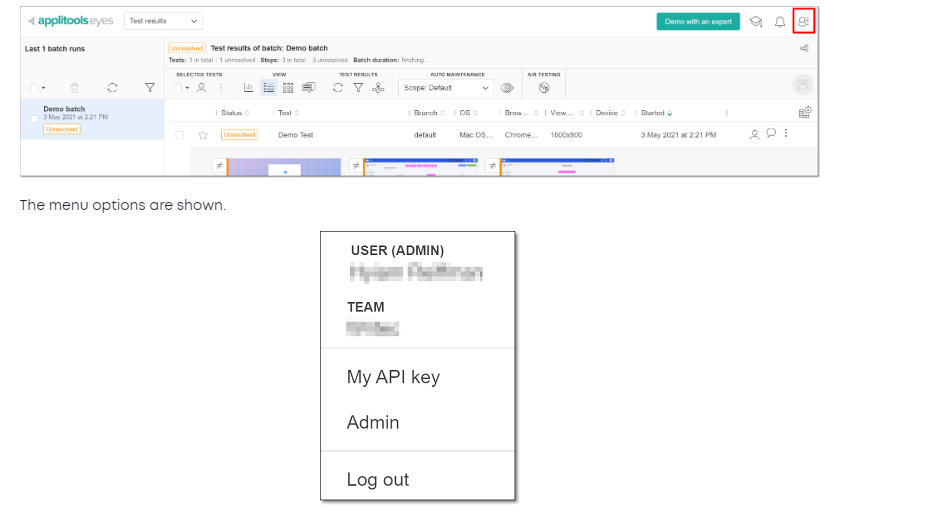Tick the Demo Test row checkbox

pos(180,135)
